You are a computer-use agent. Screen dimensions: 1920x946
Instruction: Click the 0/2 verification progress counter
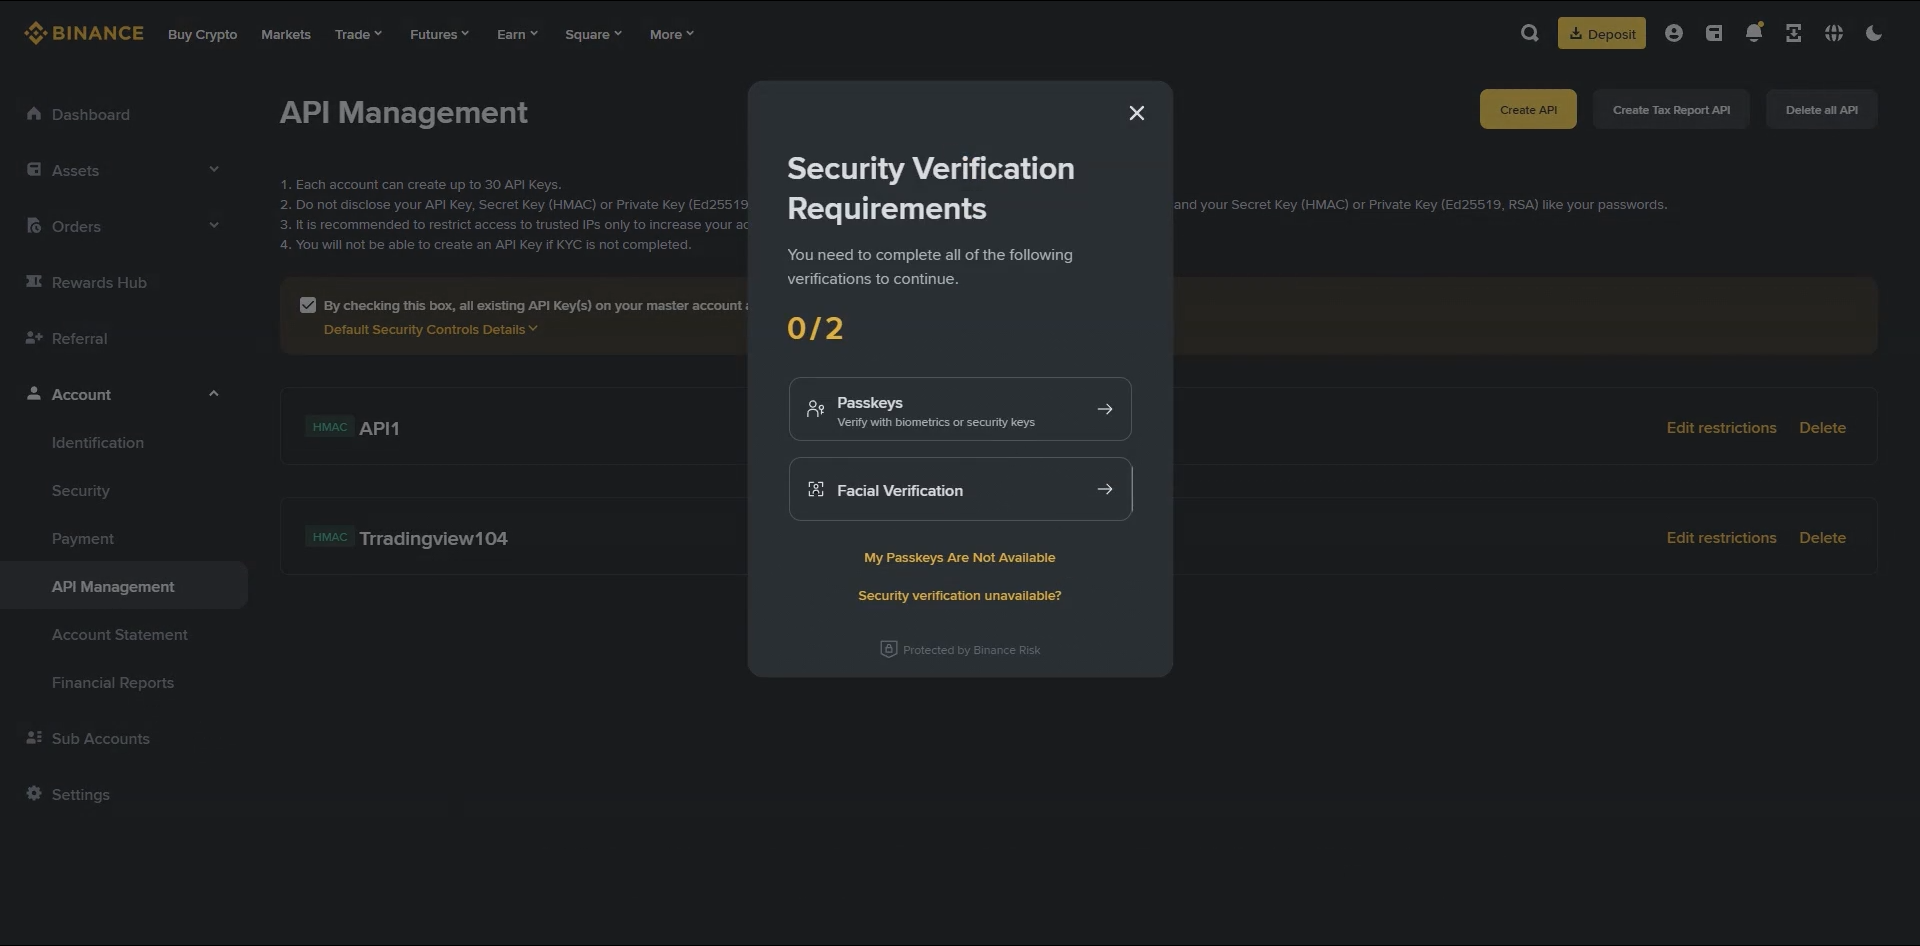(x=815, y=328)
